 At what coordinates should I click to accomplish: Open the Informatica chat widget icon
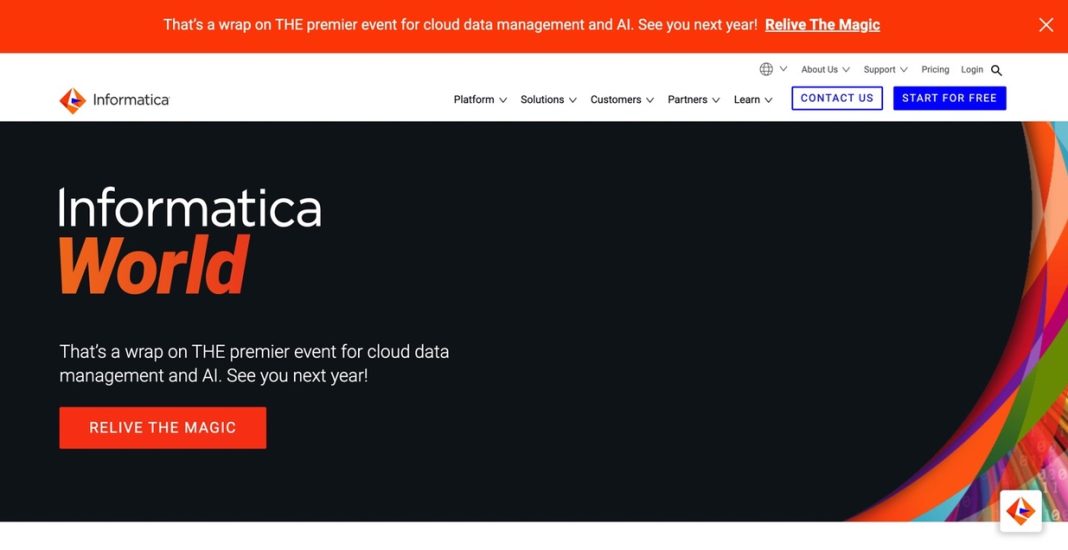[1020, 510]
